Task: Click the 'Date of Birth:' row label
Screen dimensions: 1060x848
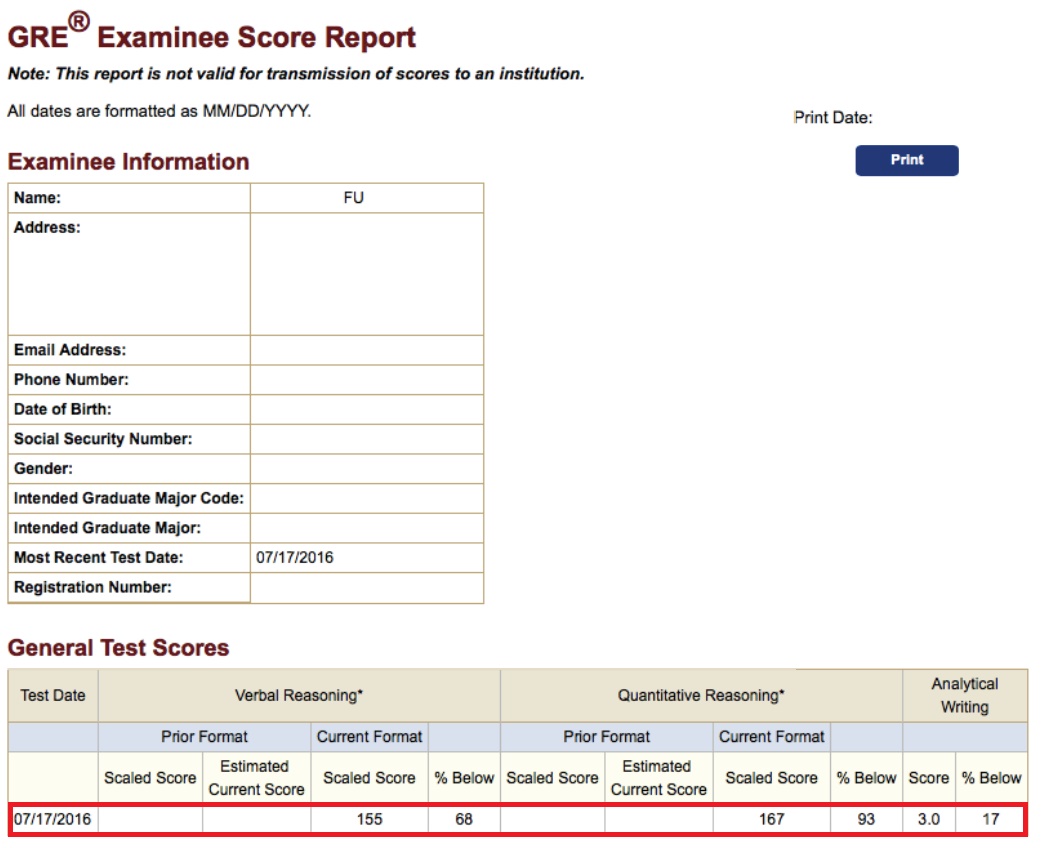Action: [x=62, y=409]
